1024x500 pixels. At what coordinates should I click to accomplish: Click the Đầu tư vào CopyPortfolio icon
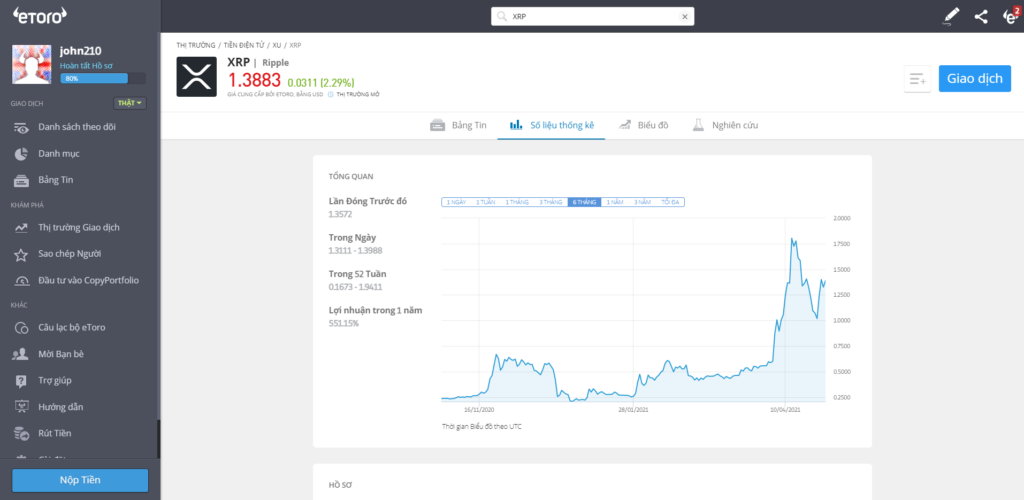point(21,281)
